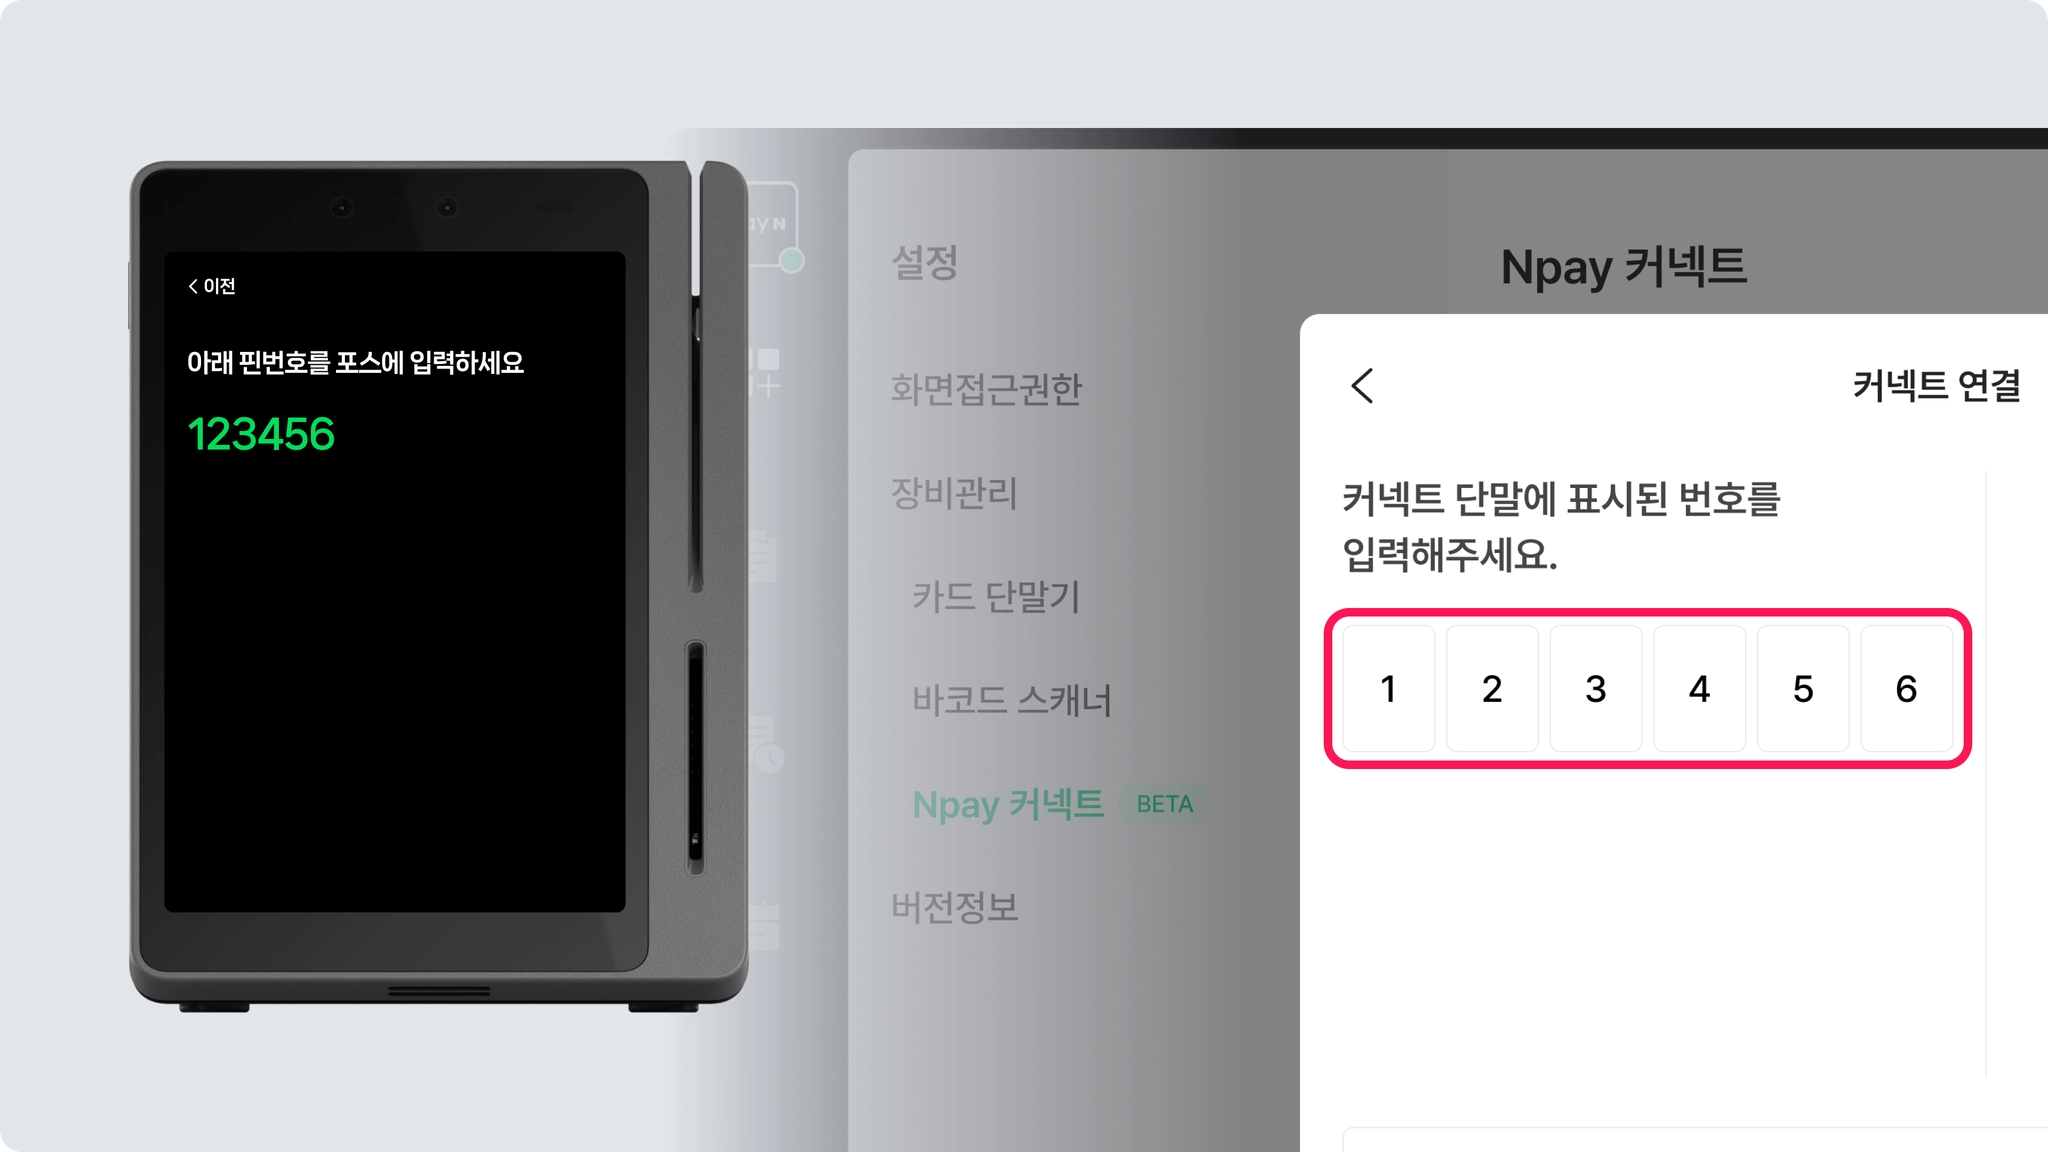Screen dimensions: 2048x1152
Task: Open 버전정보 in settings
Action: point(954,908)
